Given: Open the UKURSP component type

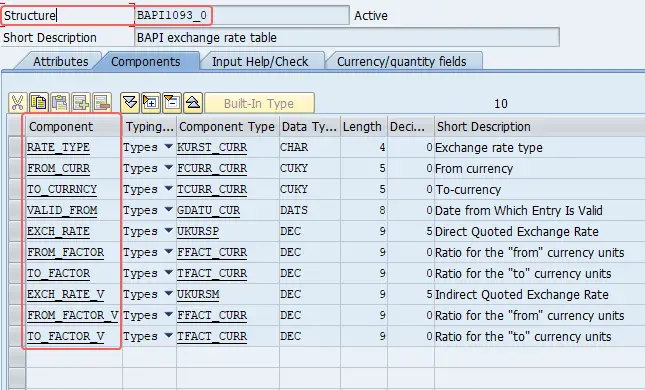Looking at the screenshot, I should click(x=198, y=231).
